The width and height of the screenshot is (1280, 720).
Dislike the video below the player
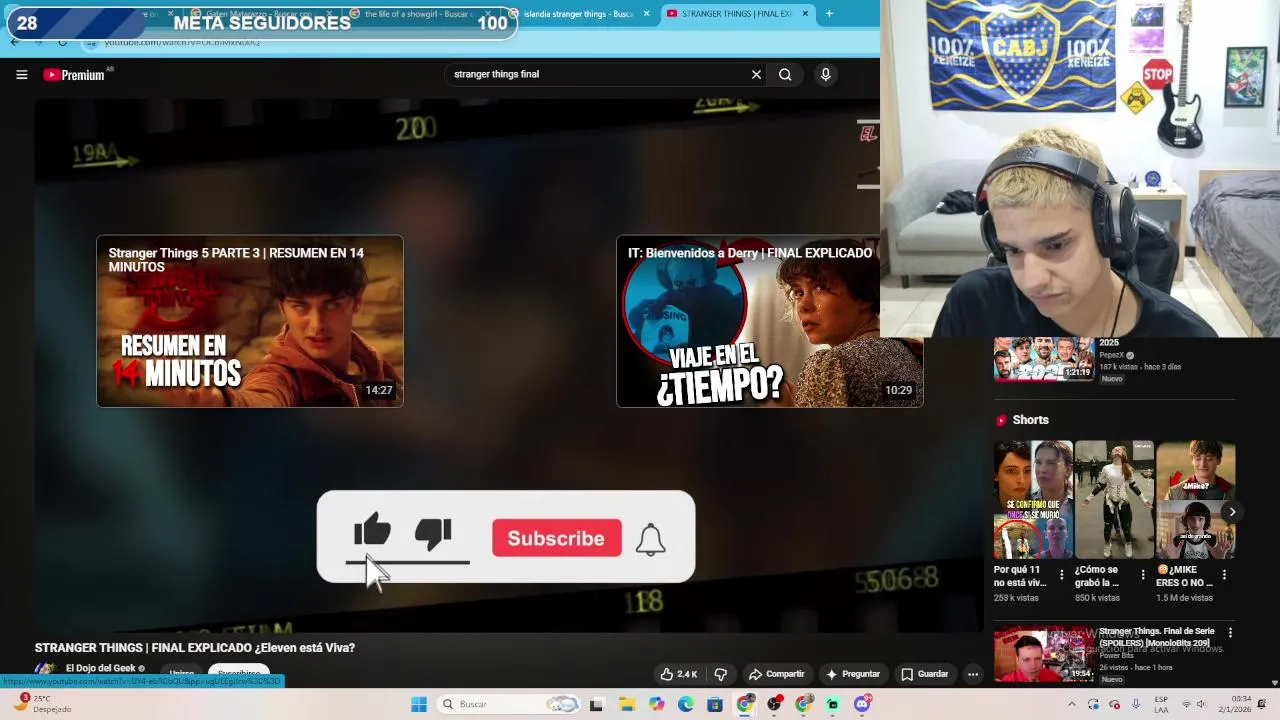point(720,674)
